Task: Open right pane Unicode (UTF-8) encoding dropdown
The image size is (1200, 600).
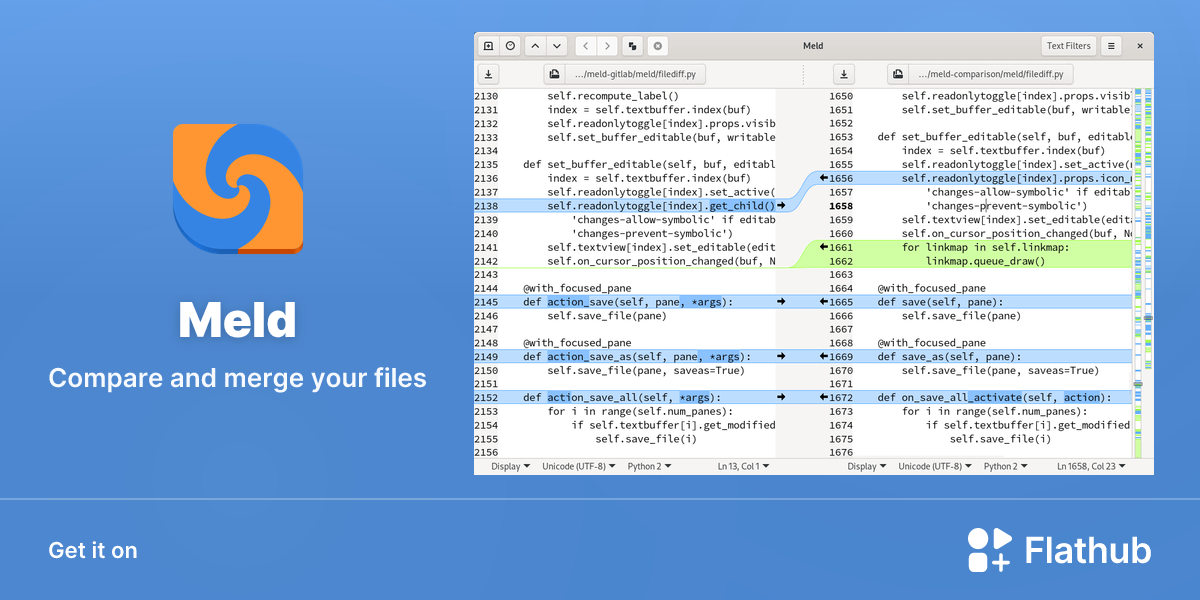Action: [x=936, y=466]
